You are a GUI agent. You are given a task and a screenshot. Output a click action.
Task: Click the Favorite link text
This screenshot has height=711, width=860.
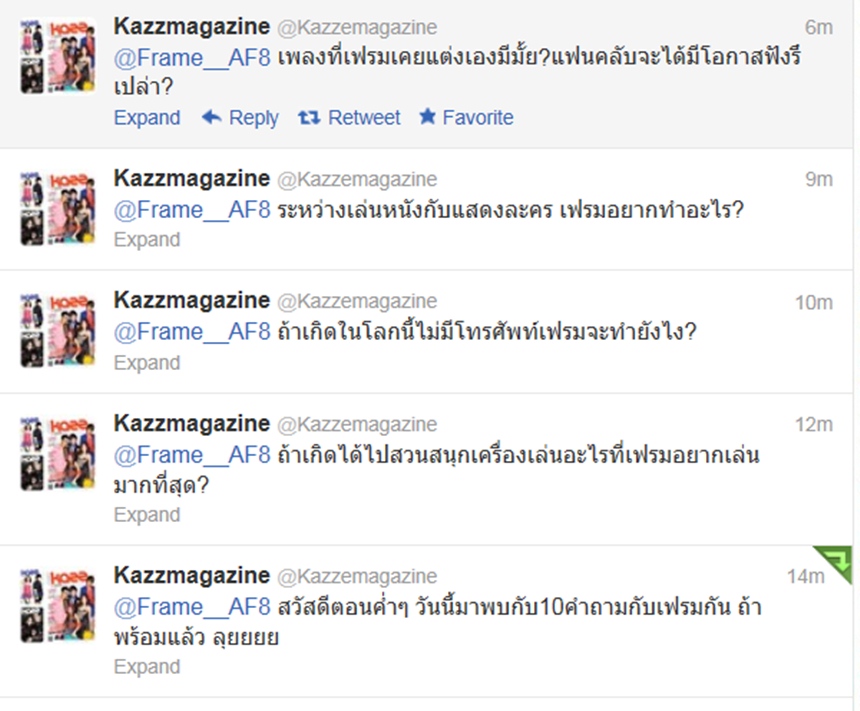pos(478,117)
